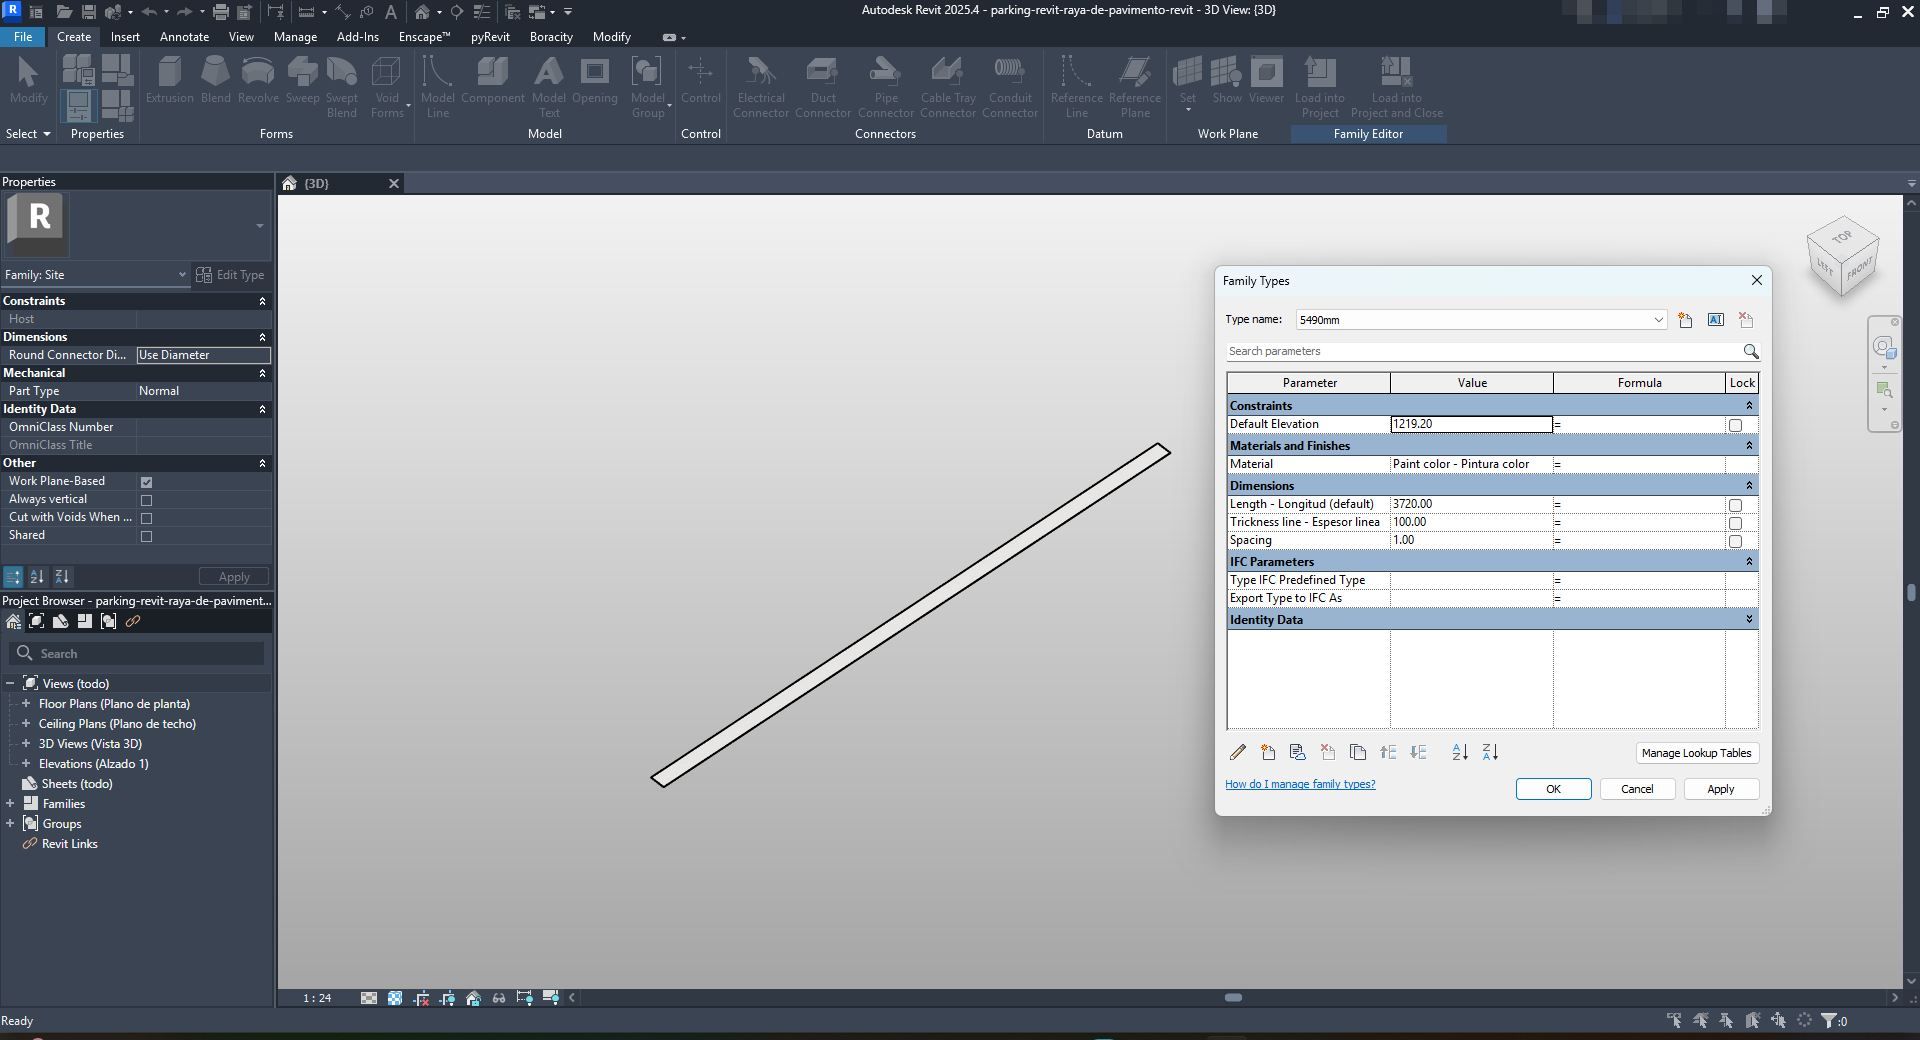Open the Type name dropdown
1920x1040 pixels.
pyautogui.click(x=1657, y=320)
